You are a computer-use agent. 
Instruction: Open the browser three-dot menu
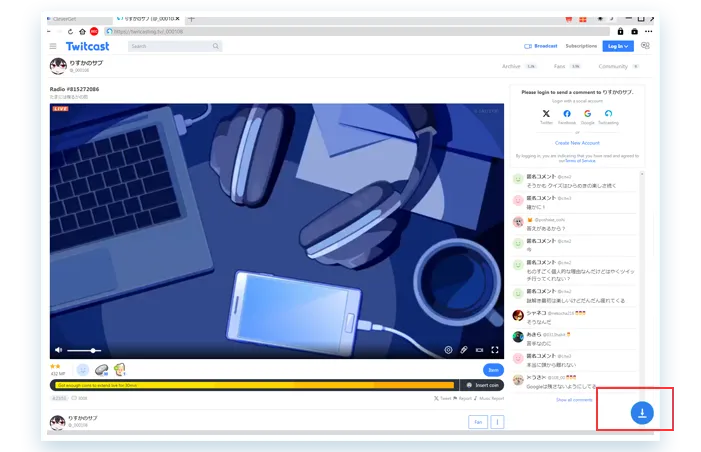[x=649, y=31]
